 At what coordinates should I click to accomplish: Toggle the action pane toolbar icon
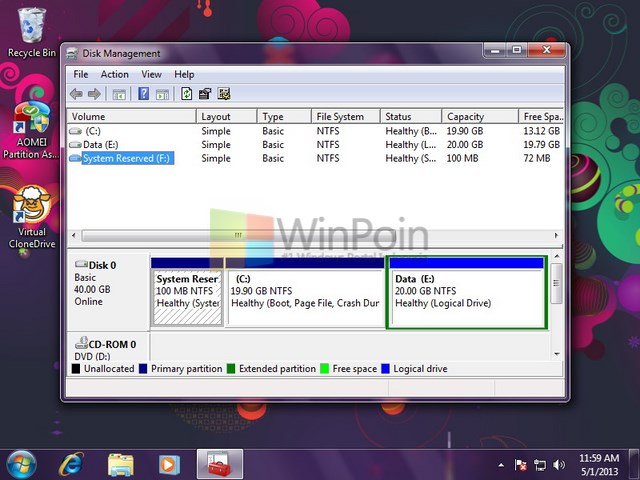click(x=162, y=94)
